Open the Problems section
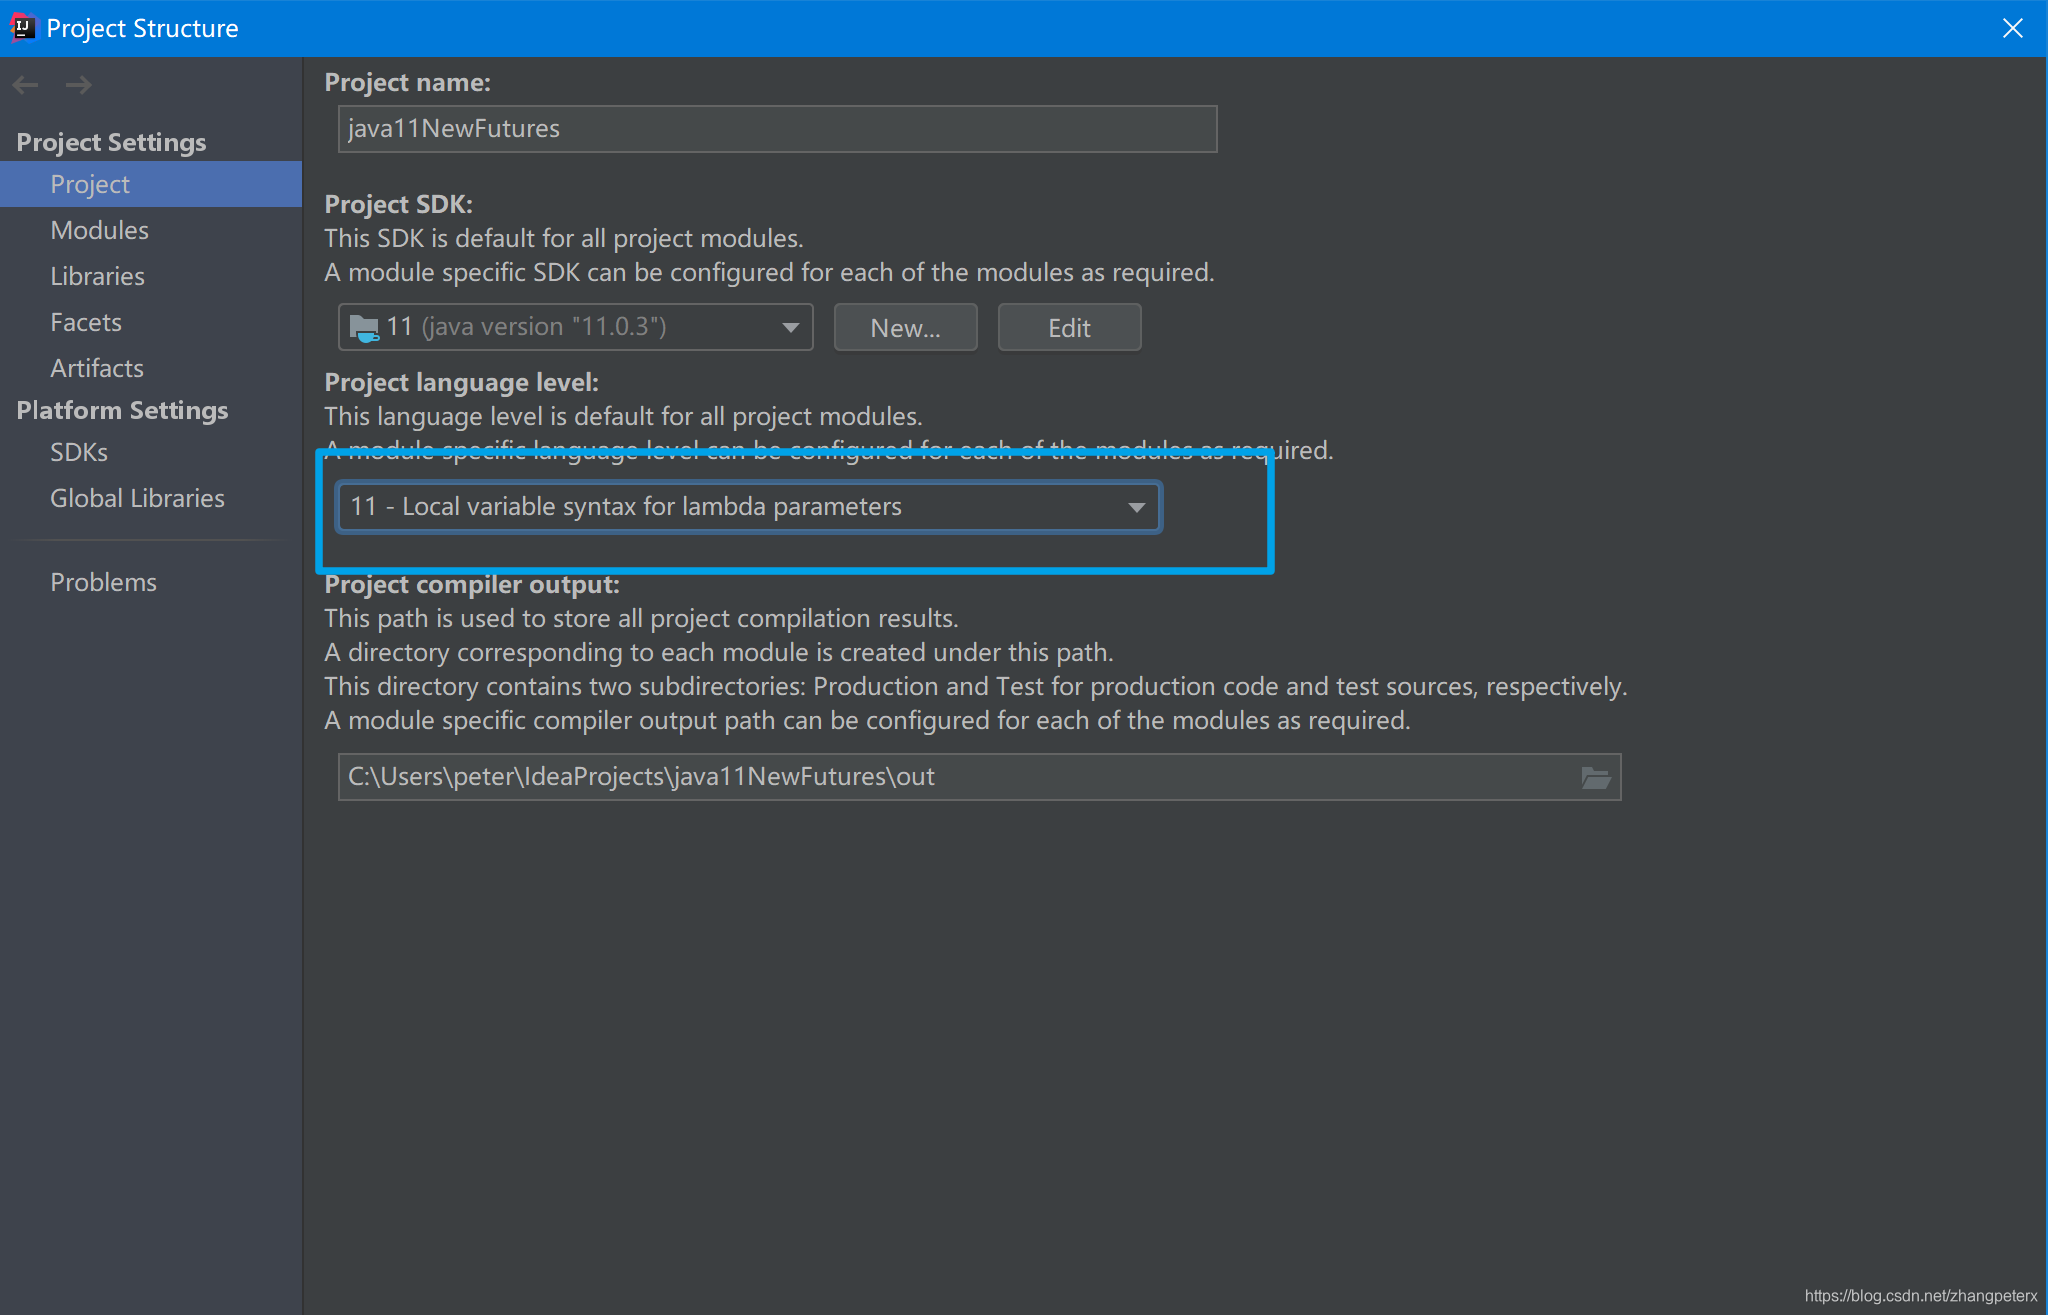The image size is (2048, 1315). pos(103,581)
